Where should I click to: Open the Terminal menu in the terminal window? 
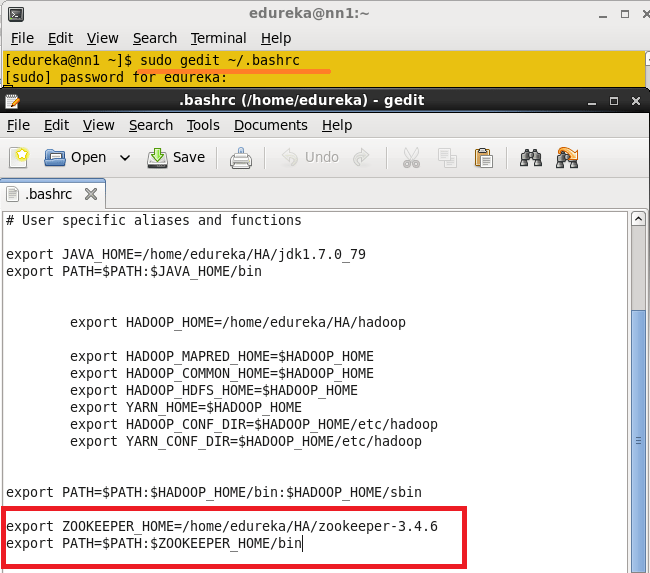tap(218, 38)
